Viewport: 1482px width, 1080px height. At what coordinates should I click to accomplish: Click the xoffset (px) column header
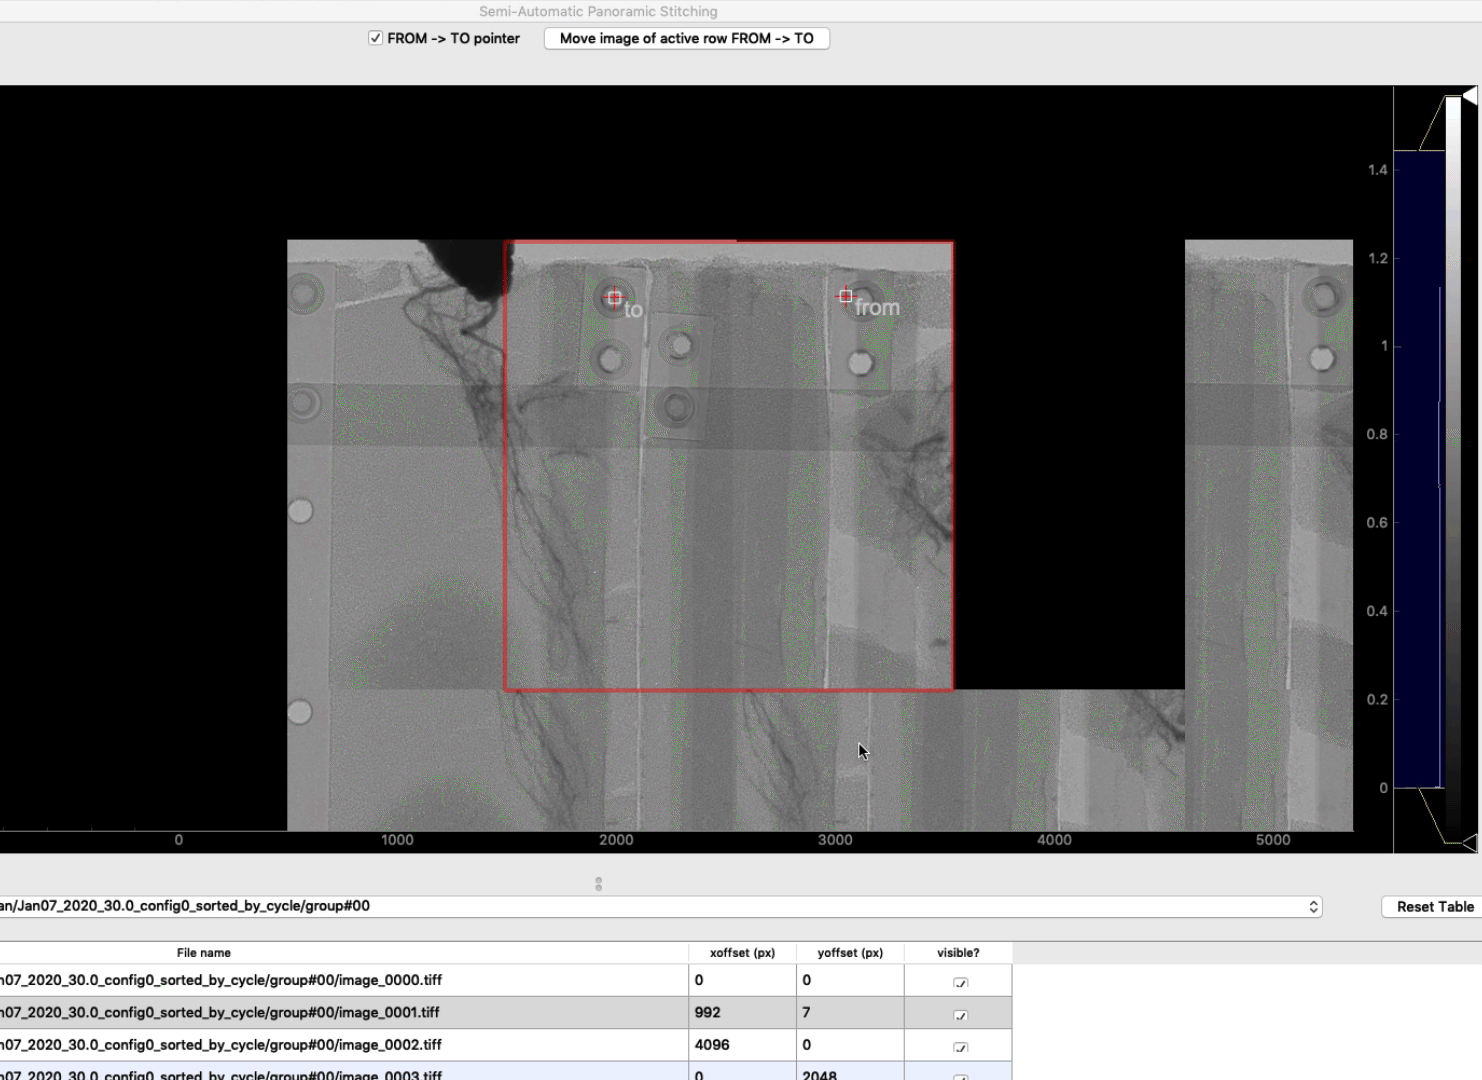click(x=742, y=953)
